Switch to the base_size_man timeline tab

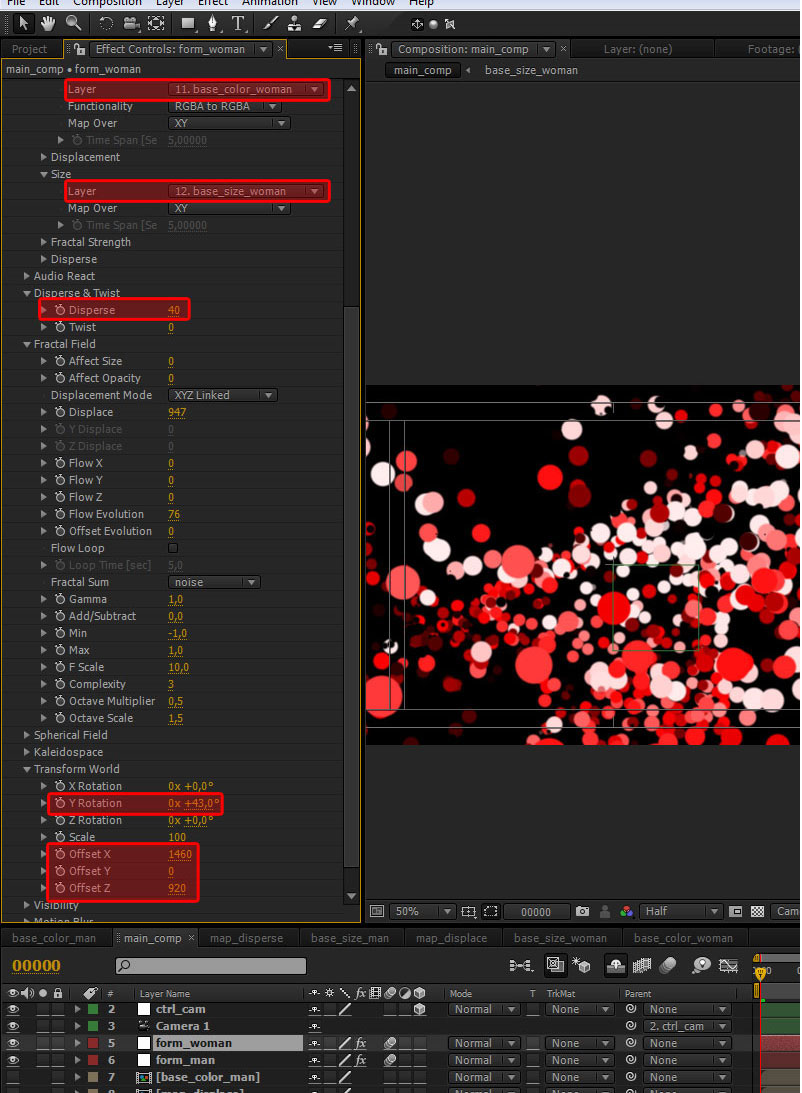coord(350,938)
